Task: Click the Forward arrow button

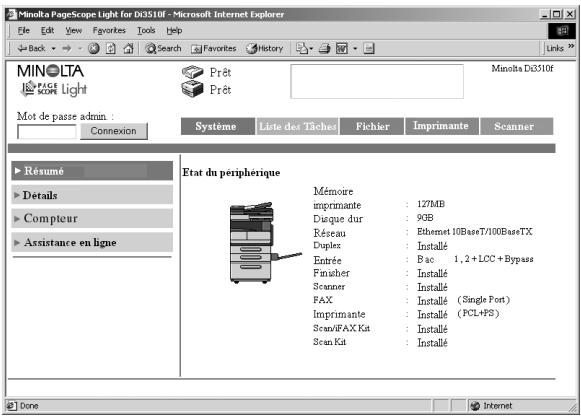Action: click(x=67, y=48)
